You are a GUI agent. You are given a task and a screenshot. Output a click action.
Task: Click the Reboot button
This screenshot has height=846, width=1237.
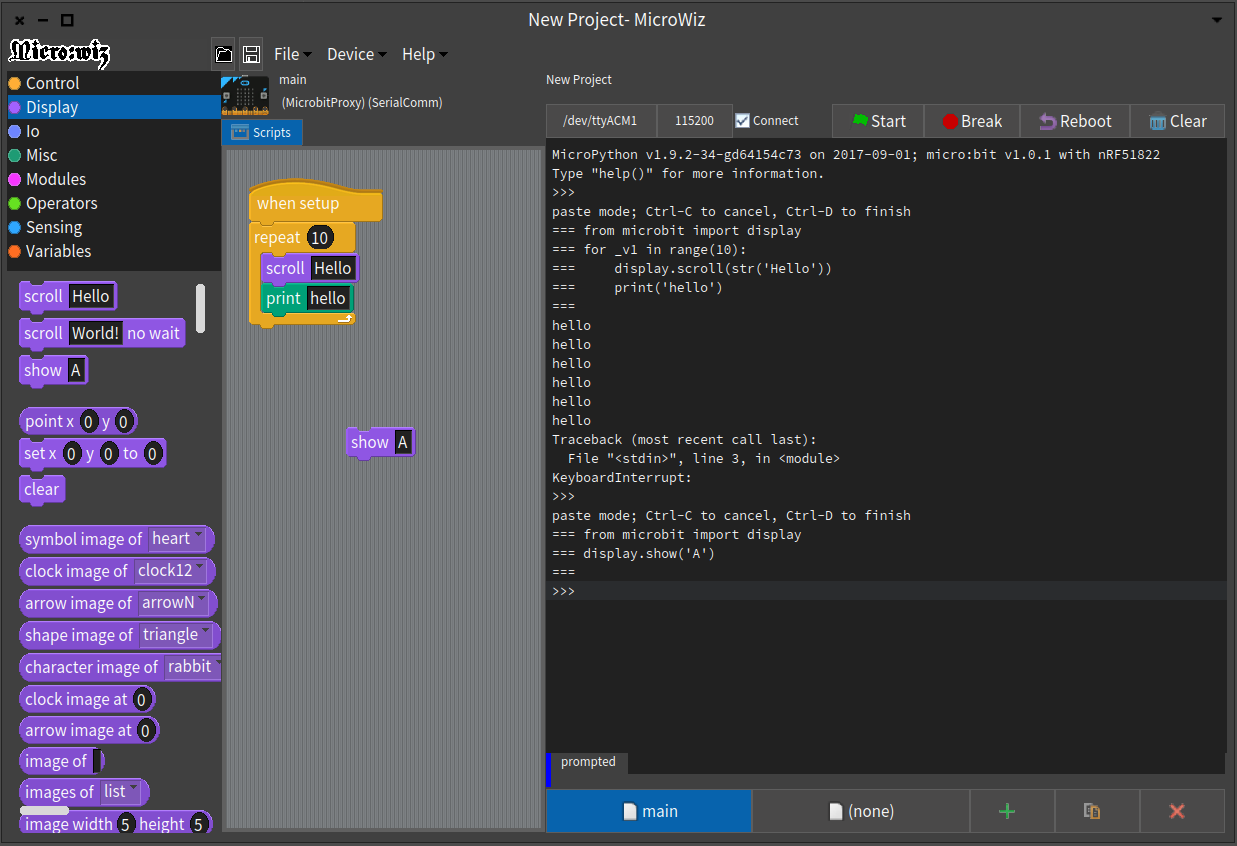point(1075,121)
